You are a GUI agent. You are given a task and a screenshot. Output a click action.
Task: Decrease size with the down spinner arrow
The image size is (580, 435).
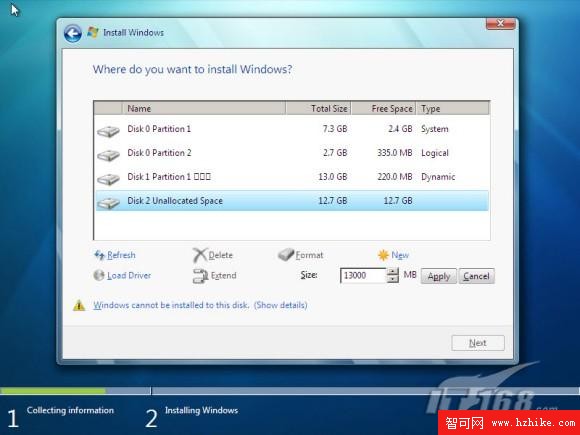pyautogui.click(x=392, y=279)
